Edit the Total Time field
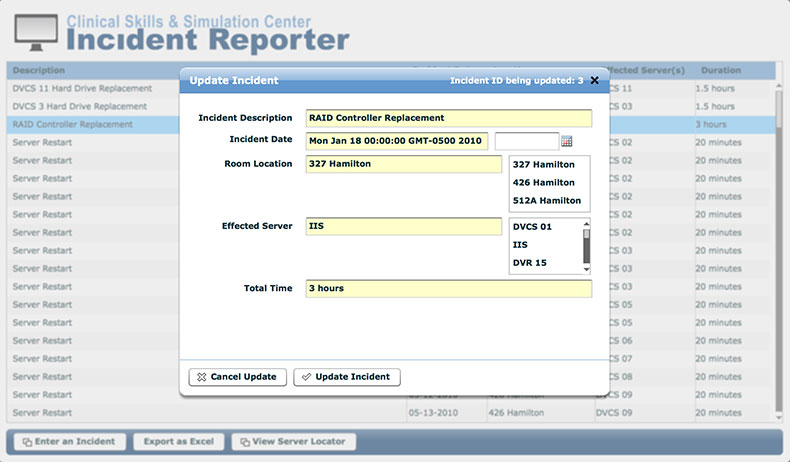The width and height of the screenshot is (790, 462). pyautogui.click(x=448, y=289)
